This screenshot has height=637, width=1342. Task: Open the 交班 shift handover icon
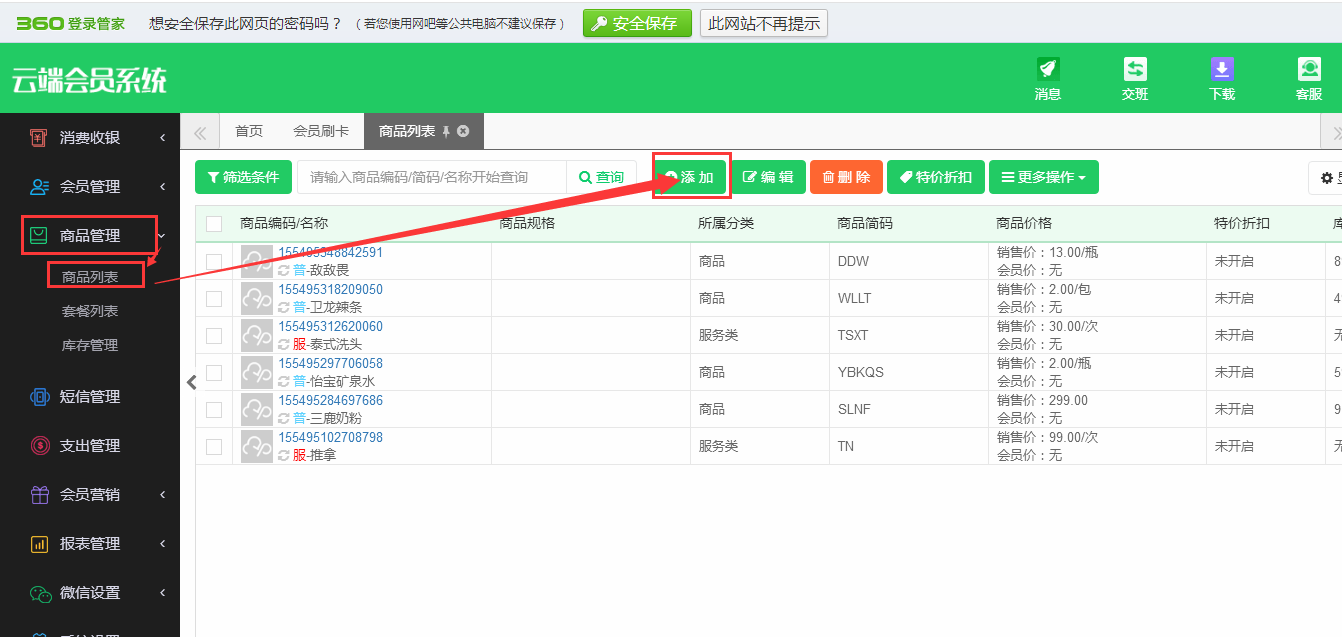tap(1135, 69)
